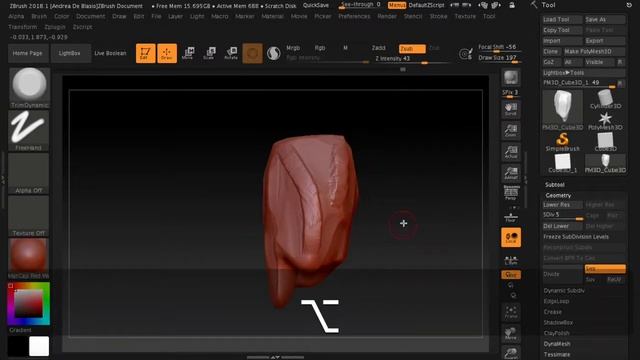
Task: Expand Dynamic Subdiv section
Action: pyautogui.click(x=564, y=291)
